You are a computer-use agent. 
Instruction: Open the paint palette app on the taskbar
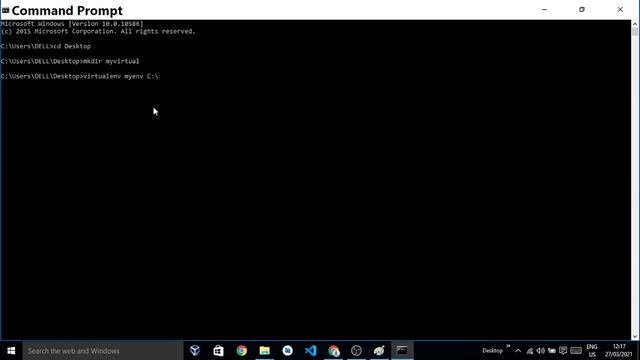click(379, 350)
